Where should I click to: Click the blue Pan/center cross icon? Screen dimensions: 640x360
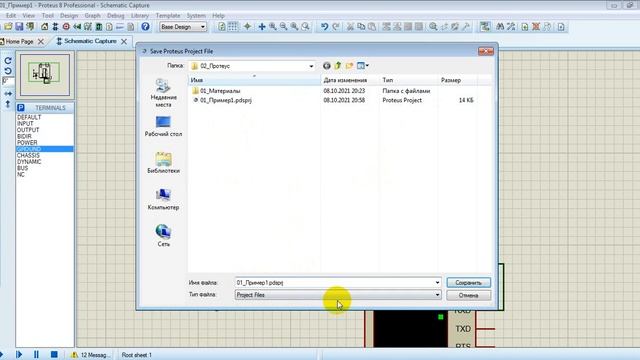pyautogui.click(x=262, y=27)
